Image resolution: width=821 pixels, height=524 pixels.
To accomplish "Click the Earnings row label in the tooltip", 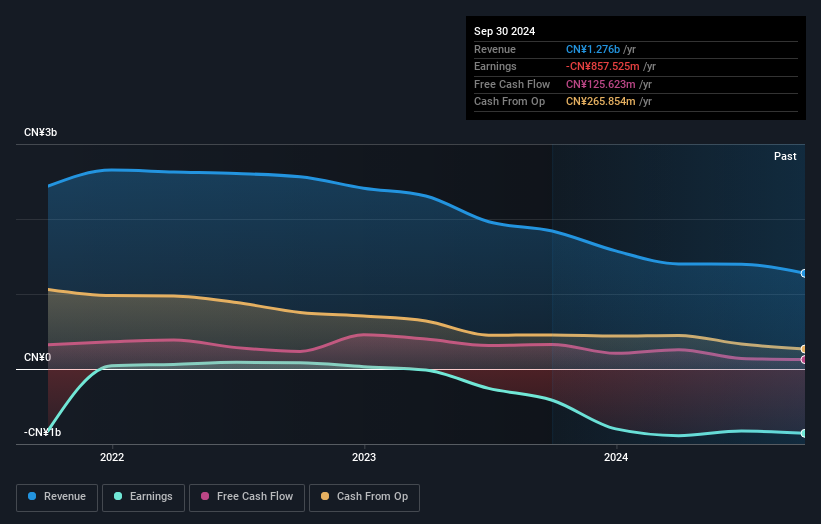I will coord(495,66).
